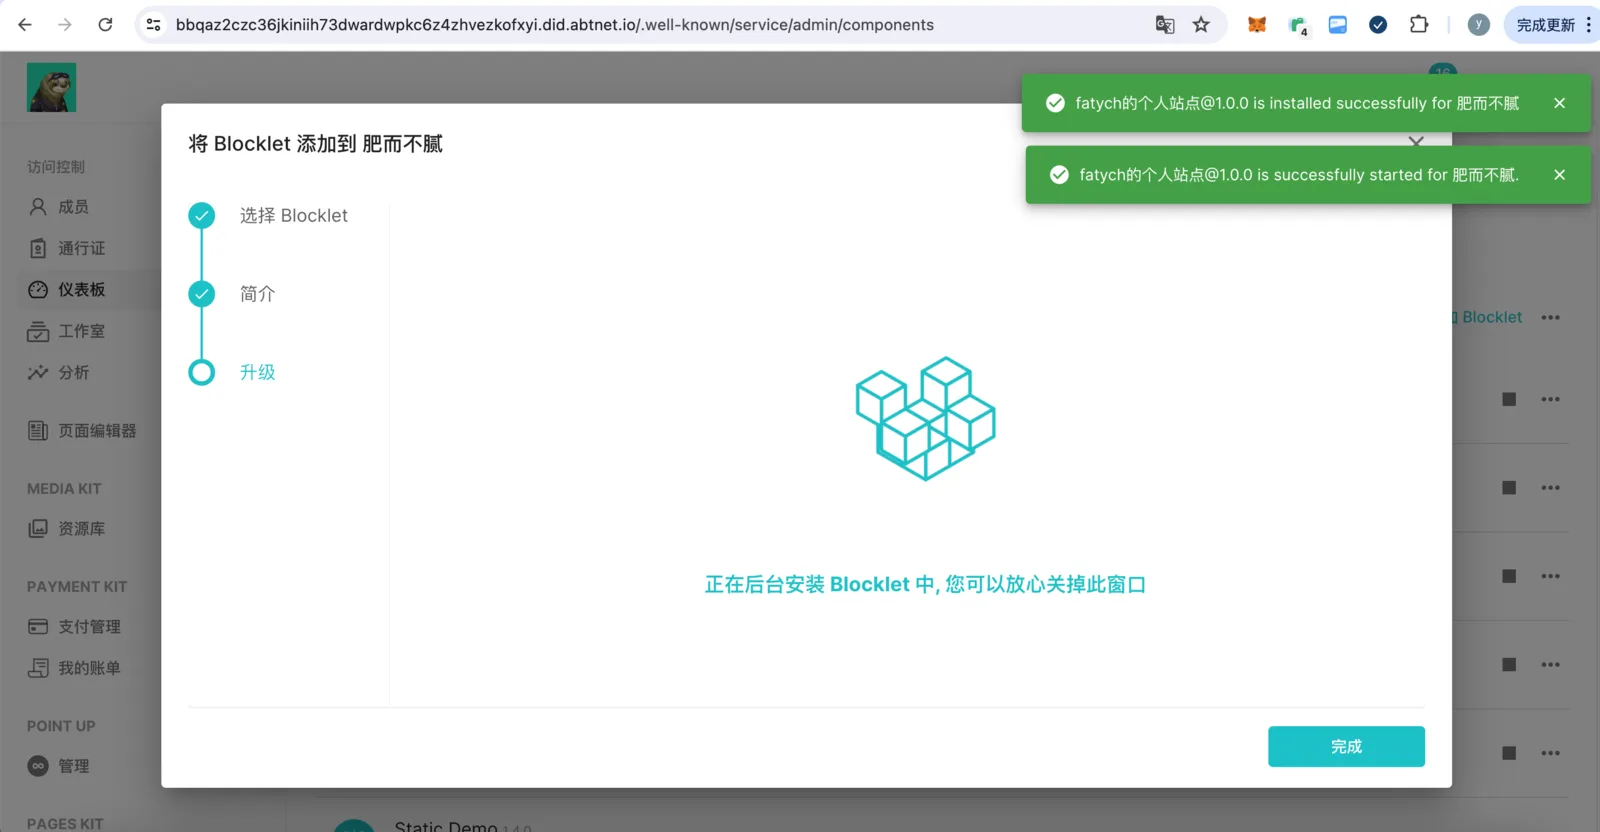The image size is (1600, 832).
Task: Click the 仪表板 gauge icon
Action: pos(38,289)
